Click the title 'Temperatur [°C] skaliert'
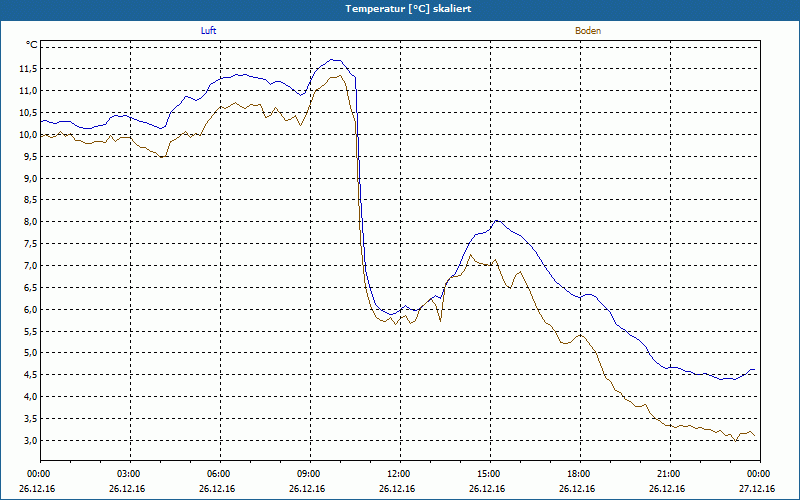Viewport: 800px width, 500px height. point(408,9)
